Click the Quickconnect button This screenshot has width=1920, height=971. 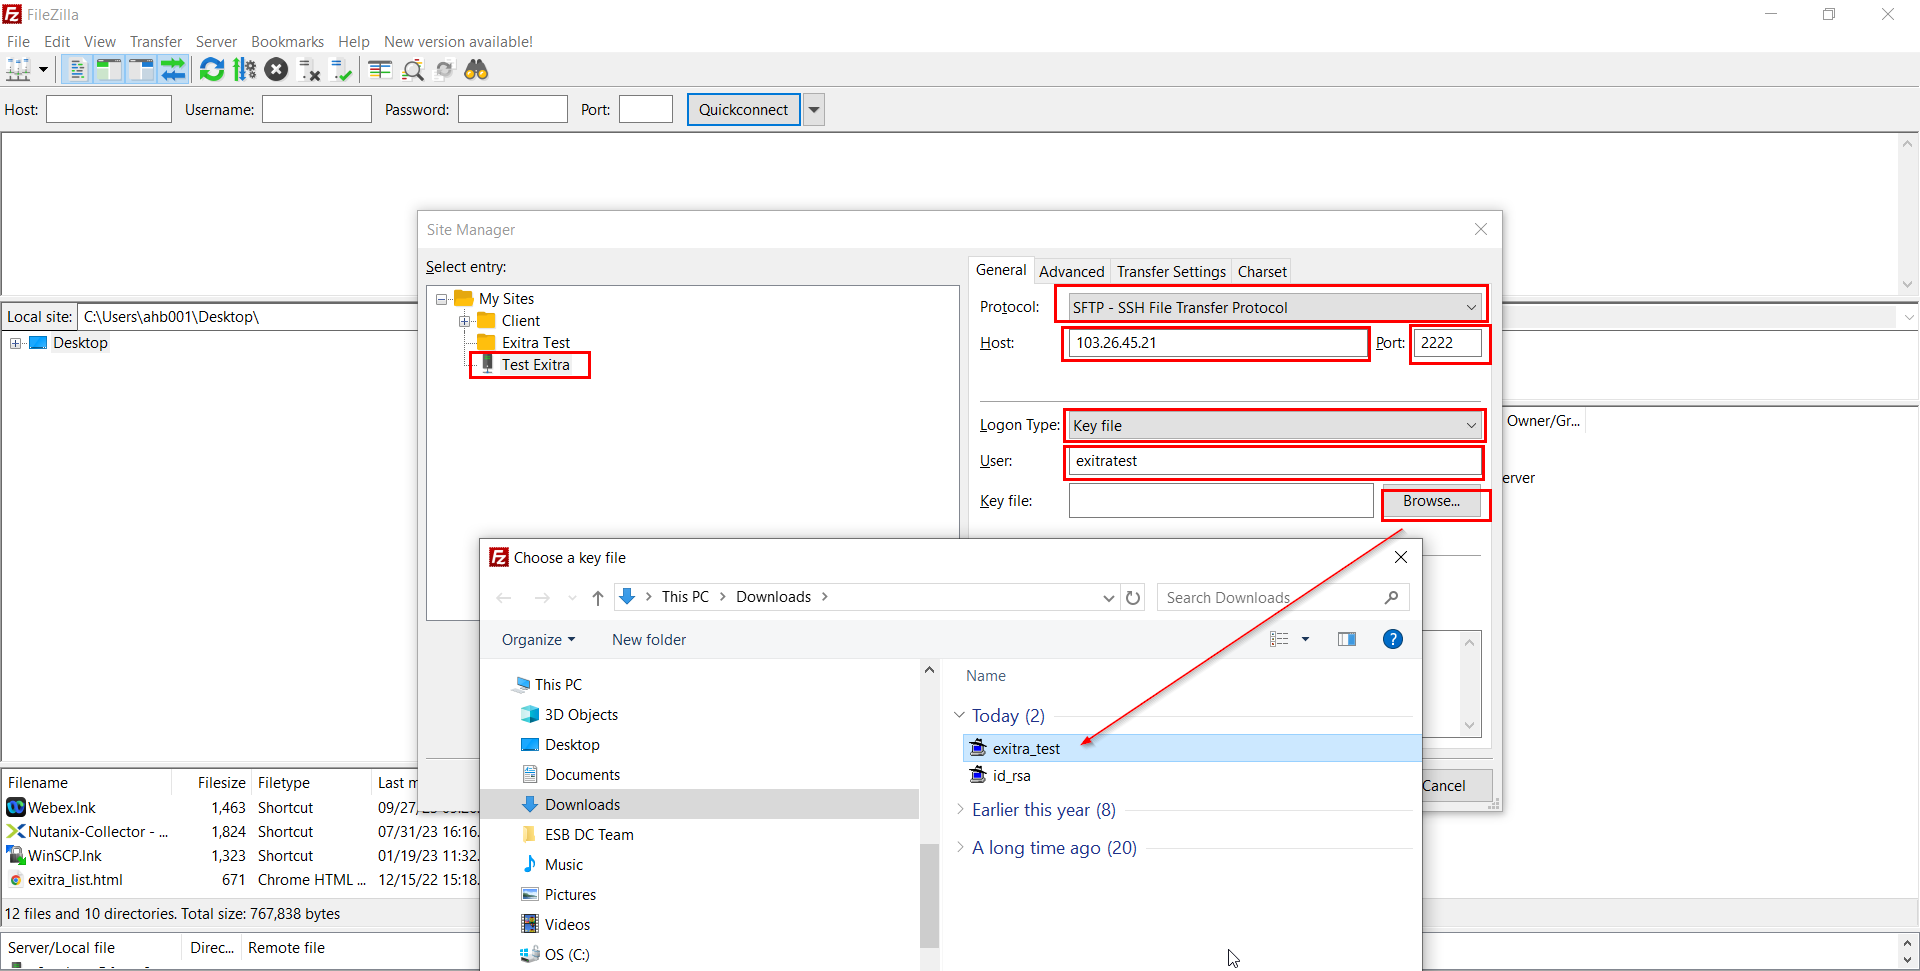pyautogui.click(x=744, y=110)
